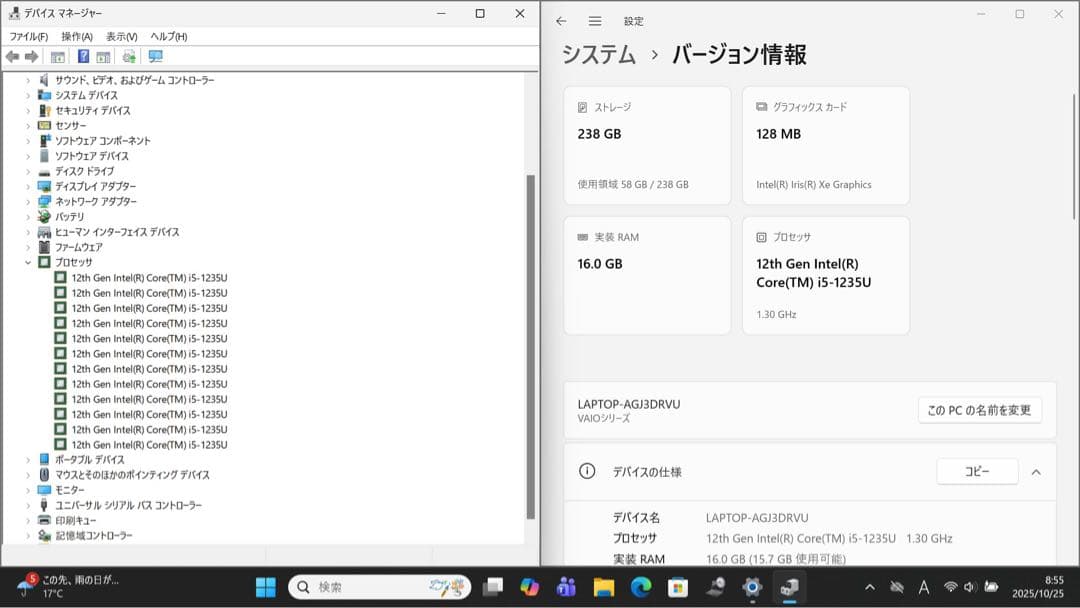The width and height of the screenshot is (1080, 608).
Task: Click the back navigation arrow in Device Manager
Action: coord(13,57)
